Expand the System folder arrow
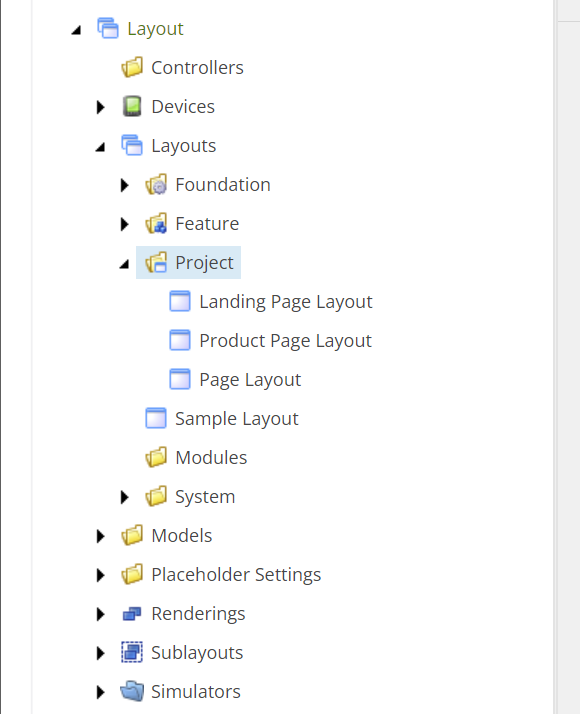Screen dimensions: 580x714 124,497
